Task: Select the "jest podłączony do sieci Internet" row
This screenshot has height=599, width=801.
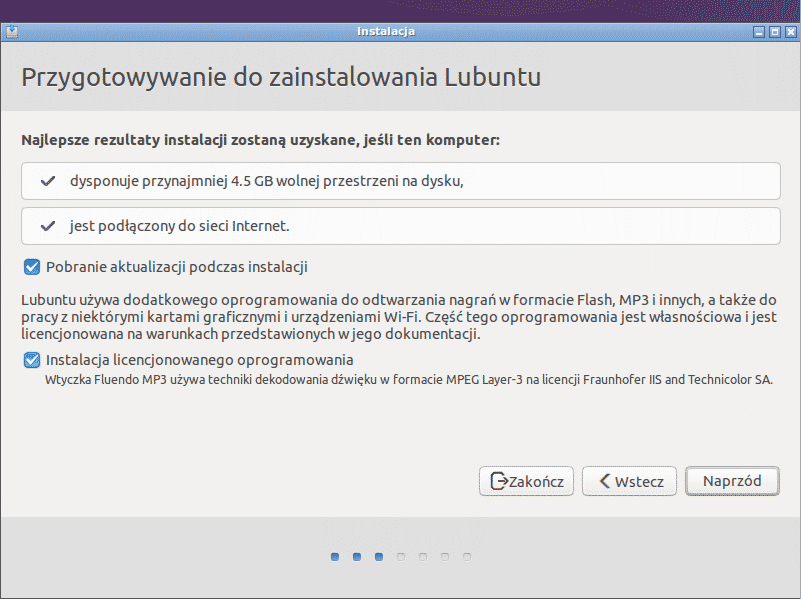Action: pos(400,226)
